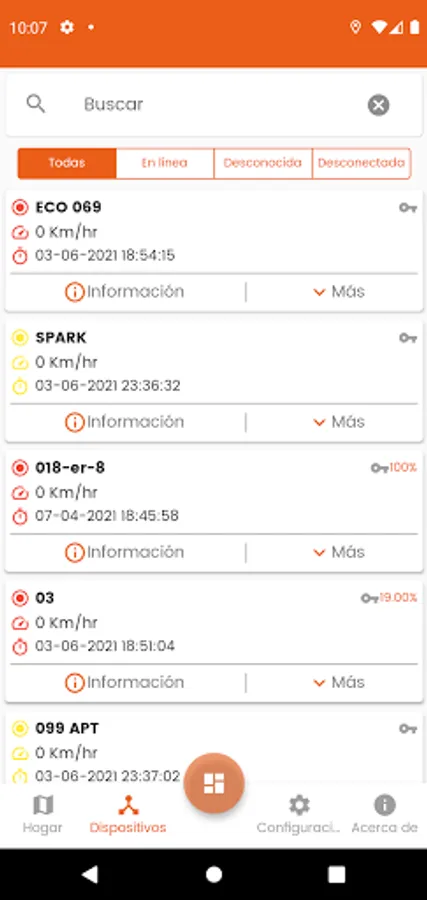Expand Más on ECO 069 card
427x900 pixels.
point(339,292)
